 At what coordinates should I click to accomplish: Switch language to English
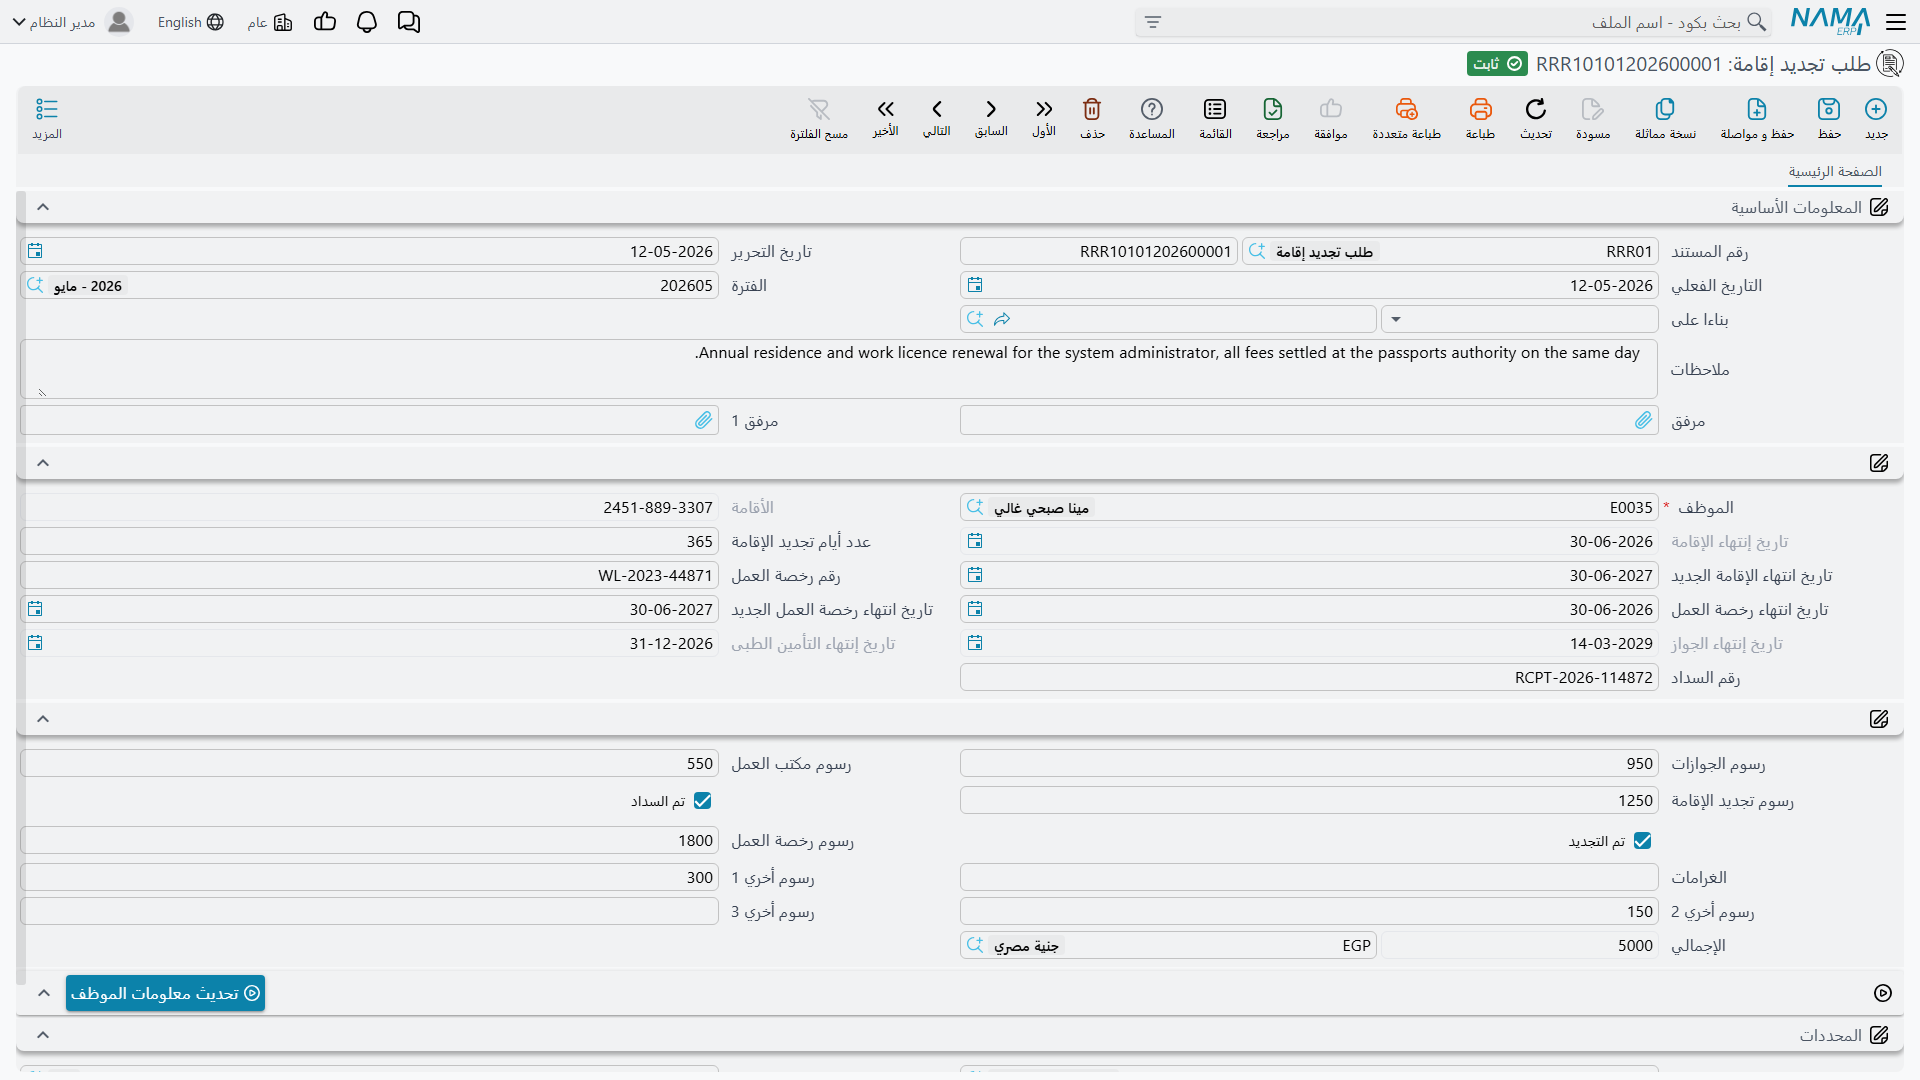coord(190,22)
